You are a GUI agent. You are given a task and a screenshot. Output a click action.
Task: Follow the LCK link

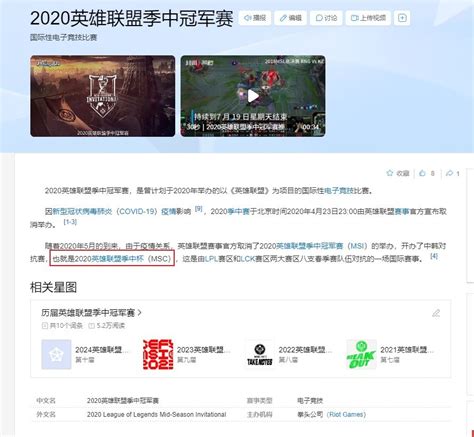[248, 258]
